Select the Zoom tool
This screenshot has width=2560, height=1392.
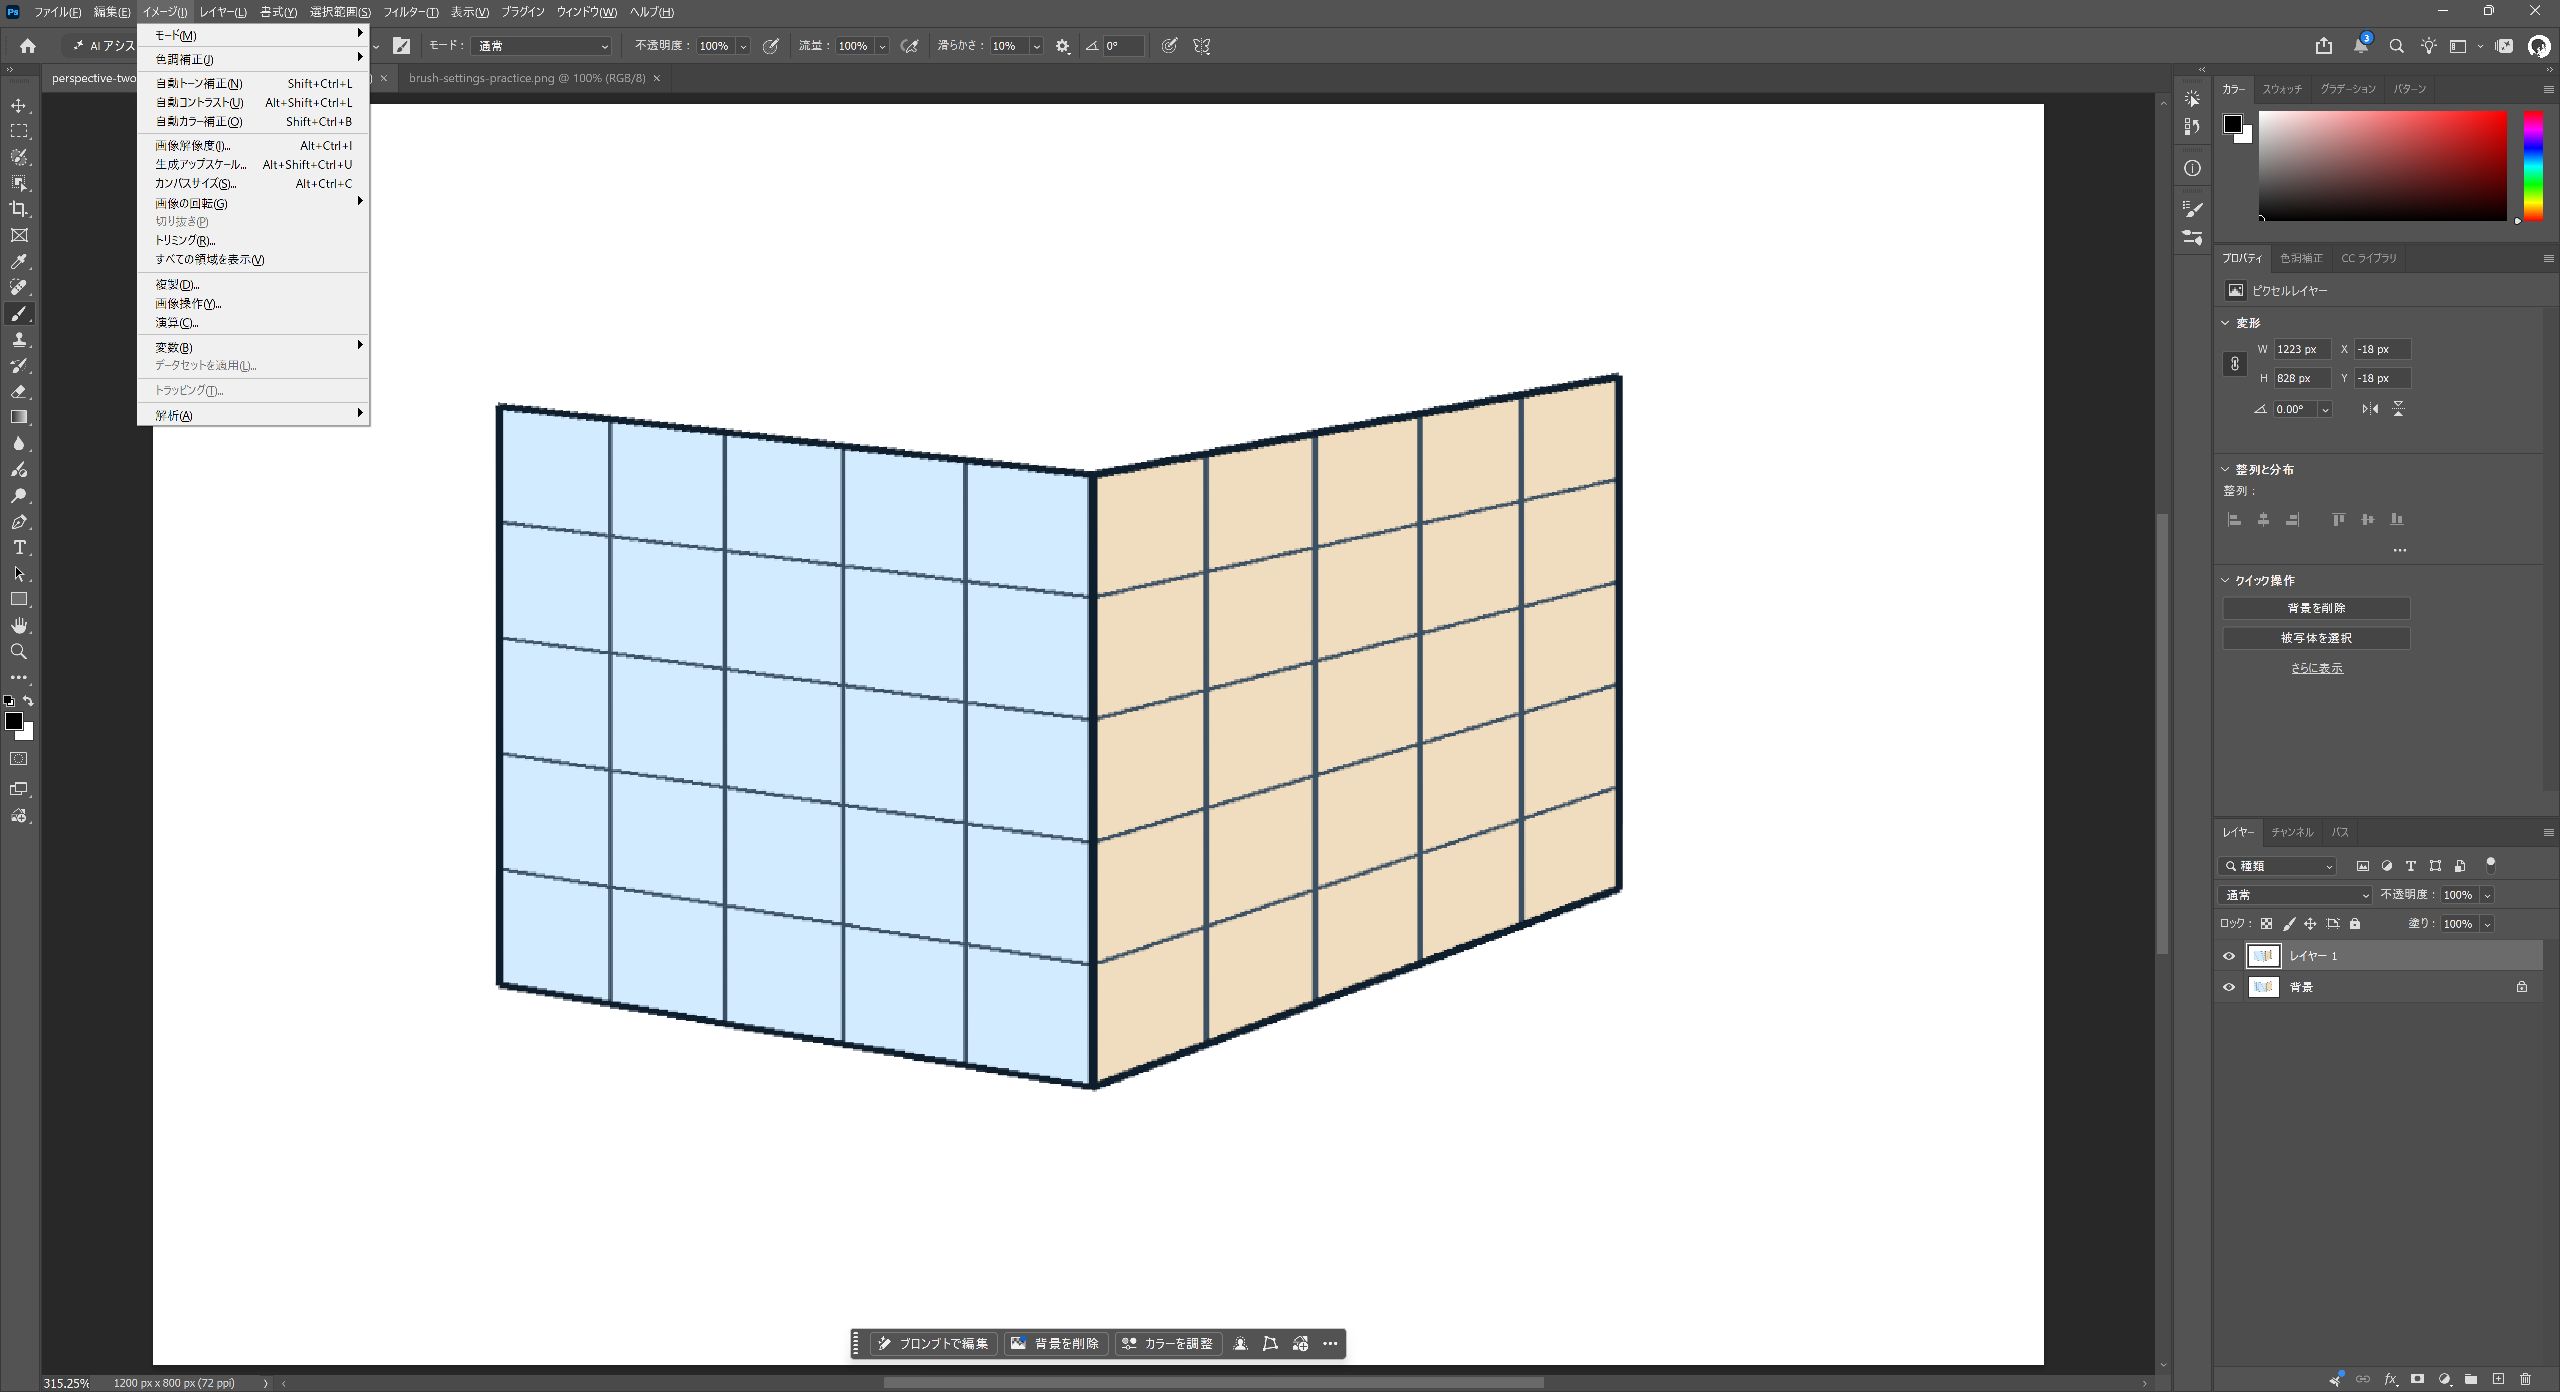tap(19, 652)
